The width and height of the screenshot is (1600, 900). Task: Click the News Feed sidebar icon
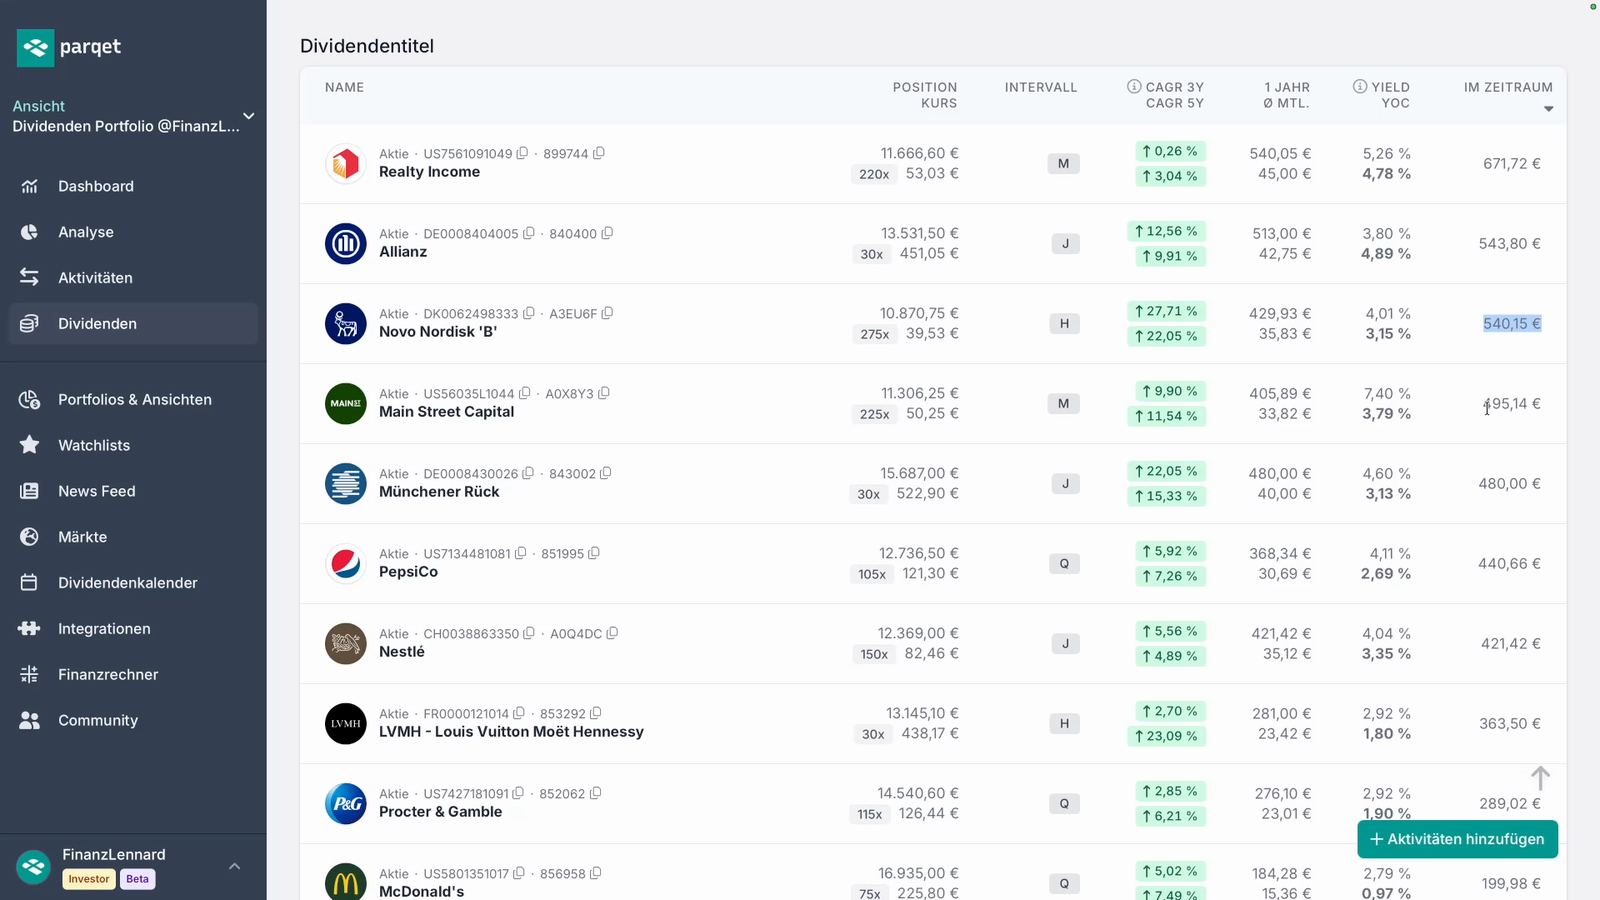tap(29, 491)
